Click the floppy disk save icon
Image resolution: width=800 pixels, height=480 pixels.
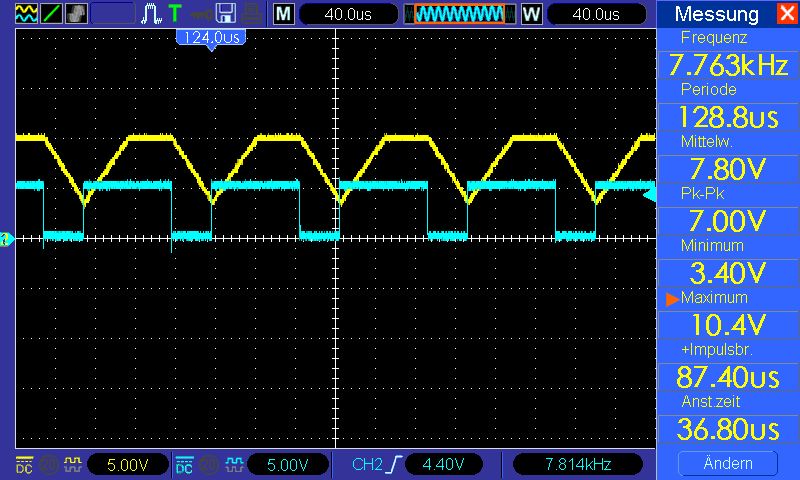coord(226,14)
